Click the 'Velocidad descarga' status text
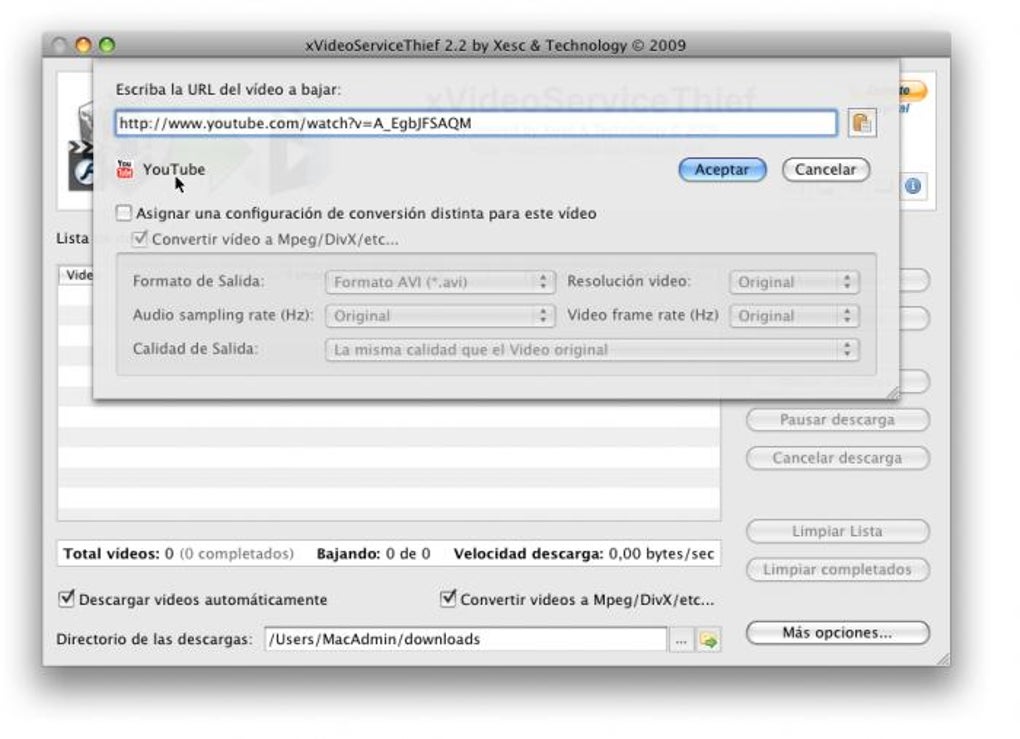The width and height of the screenshot is (1020, 739). [x=584, y=554]
